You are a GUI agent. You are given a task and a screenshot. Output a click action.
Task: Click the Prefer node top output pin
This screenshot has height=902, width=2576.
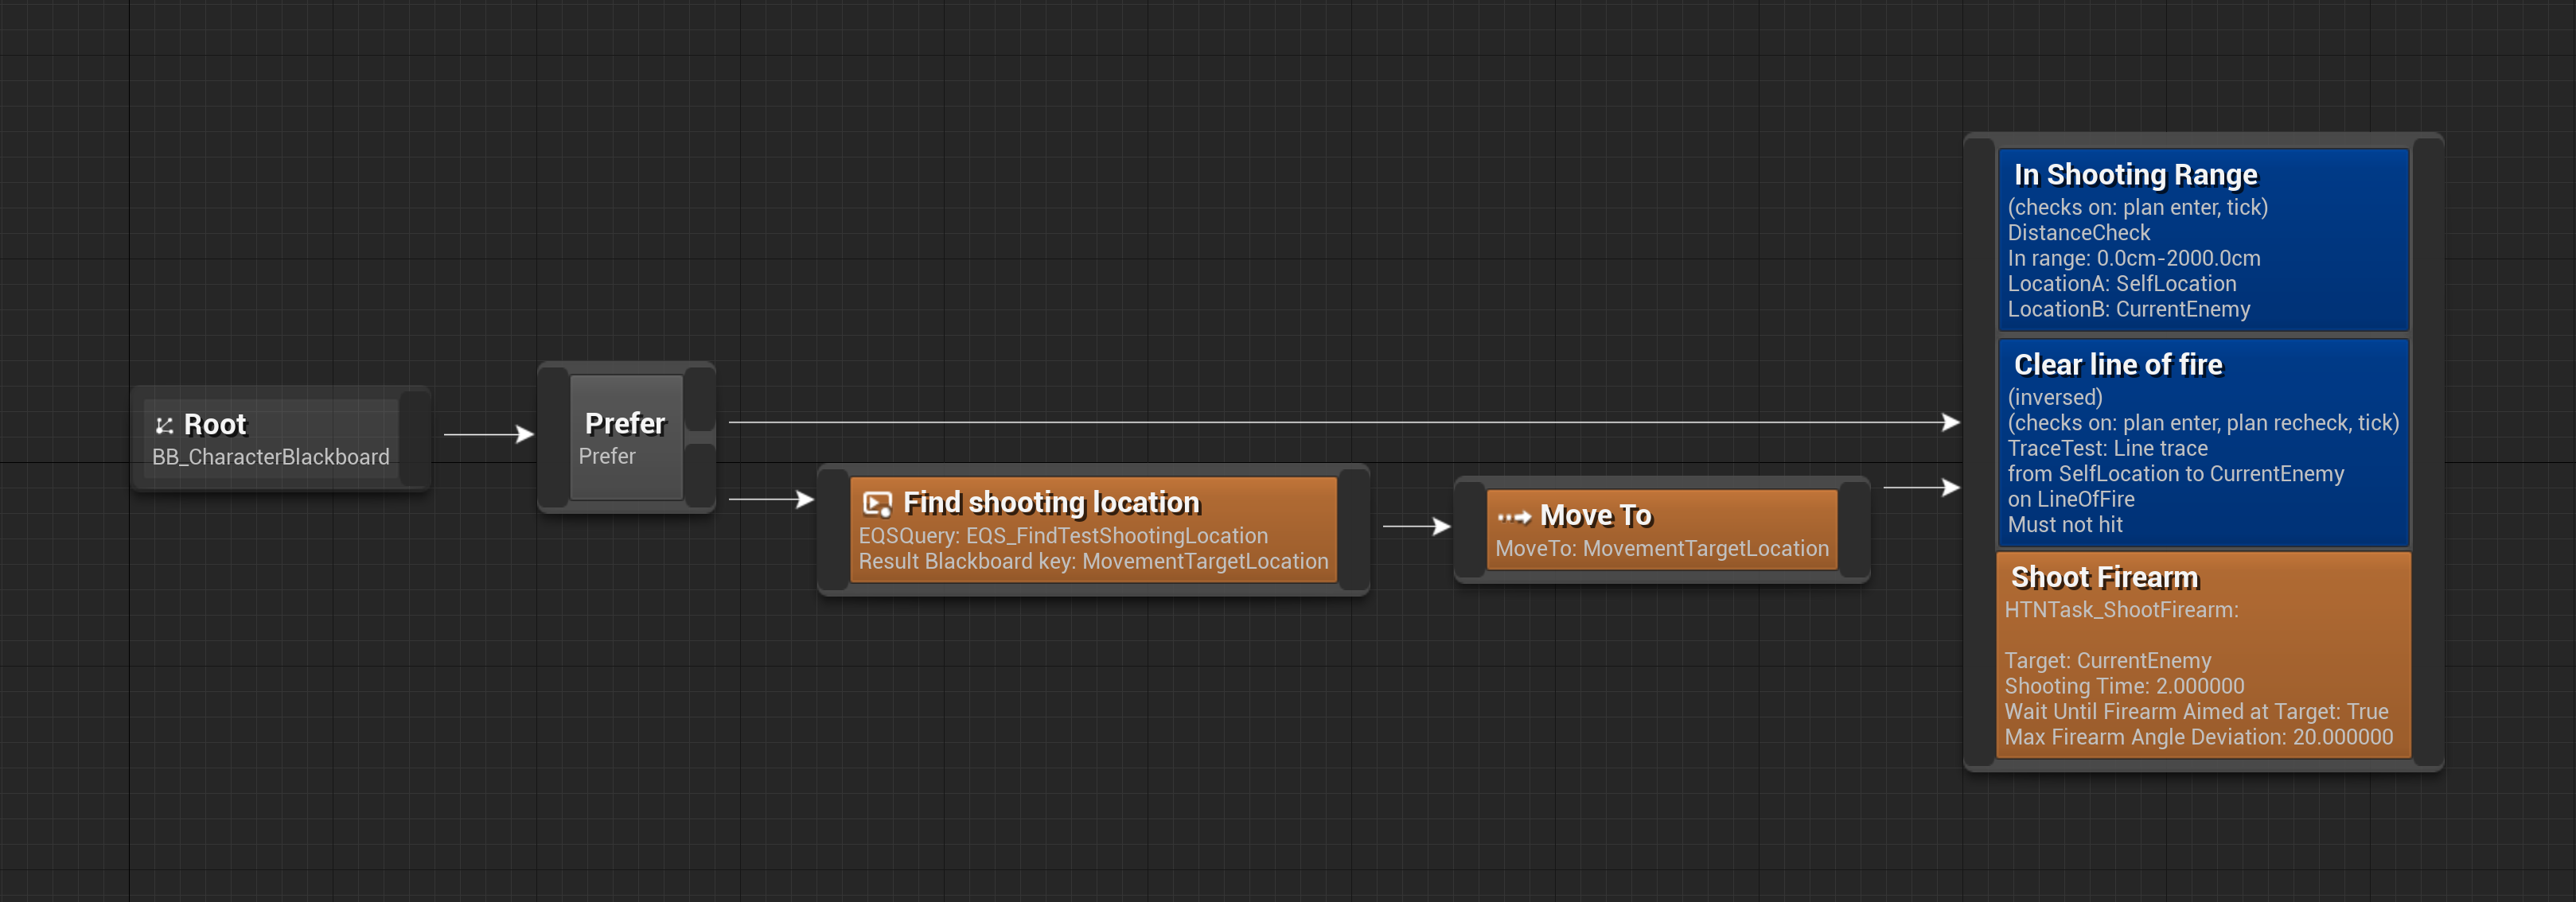click(x=700, y=398)
